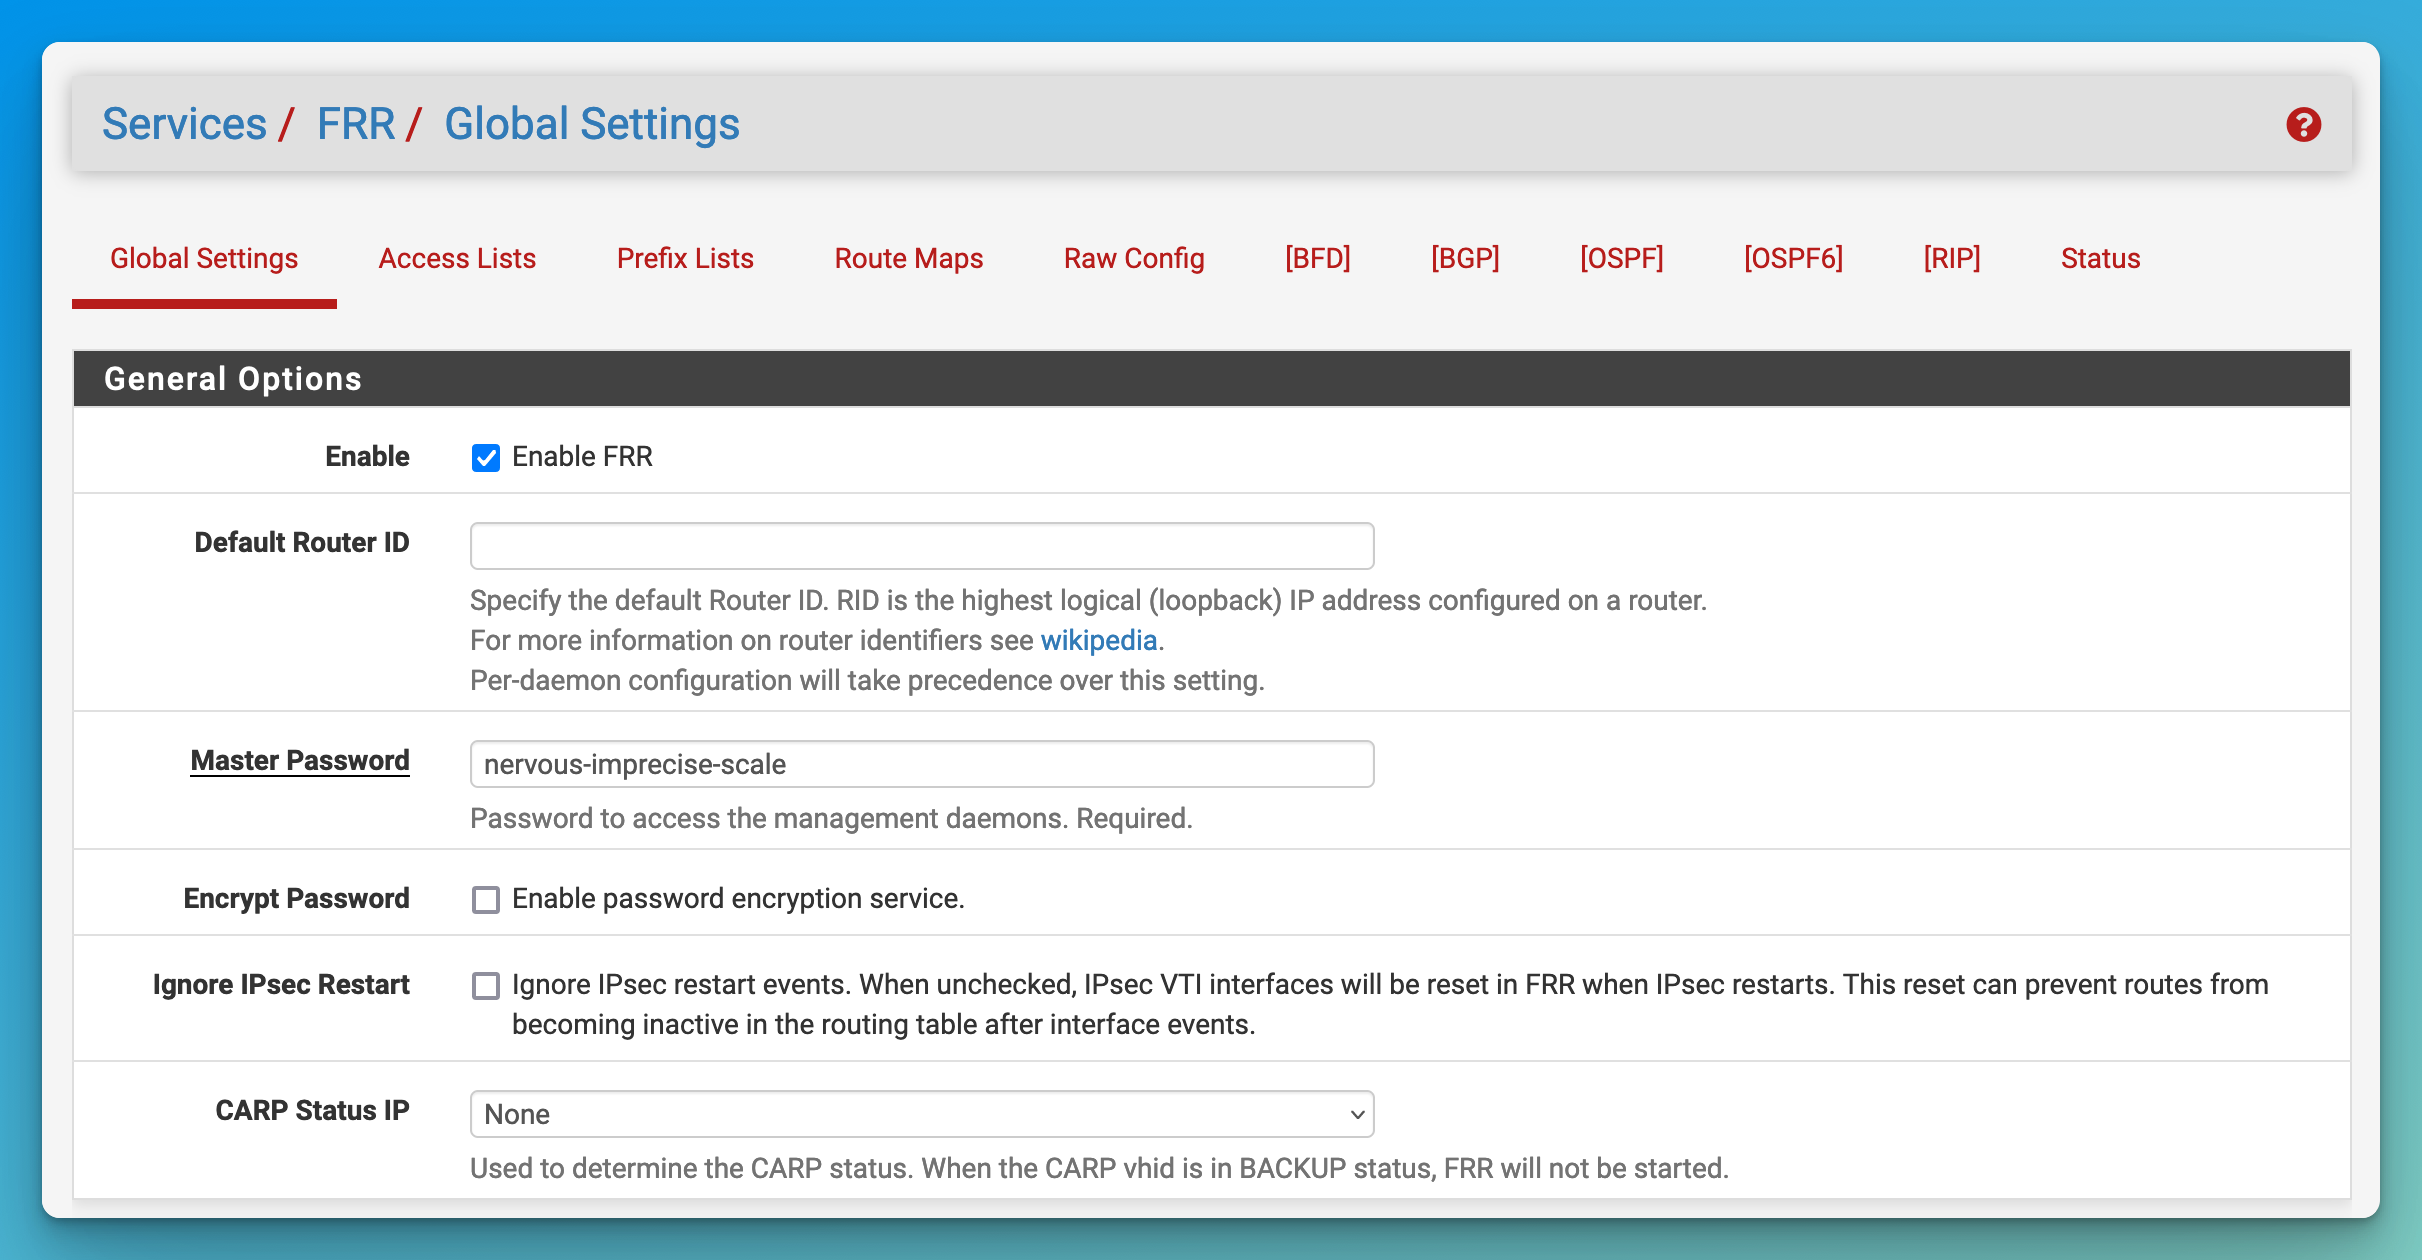
Task: Switch to the Global Settings tab
Action: 204,258
